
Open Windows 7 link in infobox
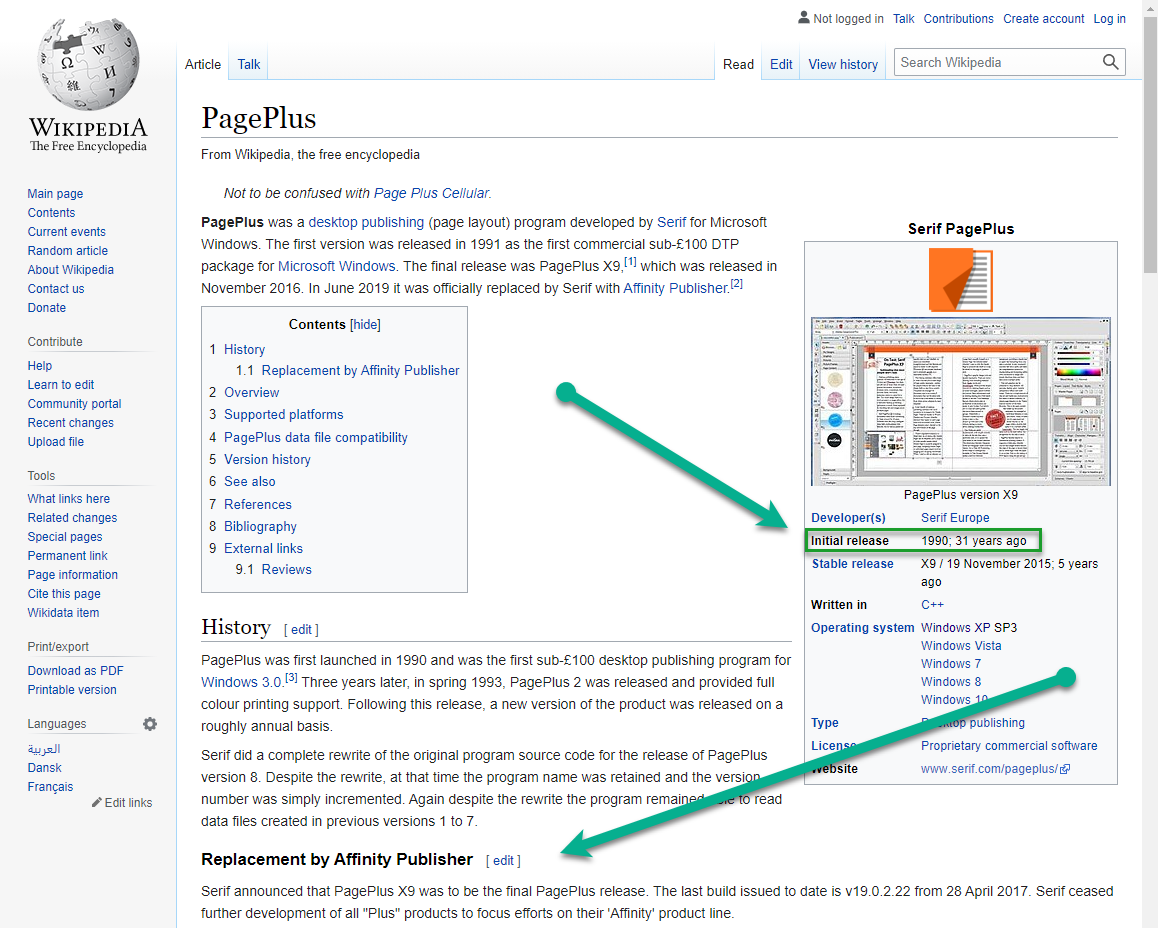point(951,664)
